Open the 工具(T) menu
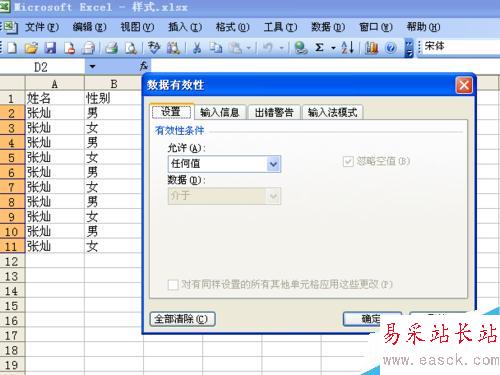Screen dimensions: 500x375 click(x=280, y=27)
